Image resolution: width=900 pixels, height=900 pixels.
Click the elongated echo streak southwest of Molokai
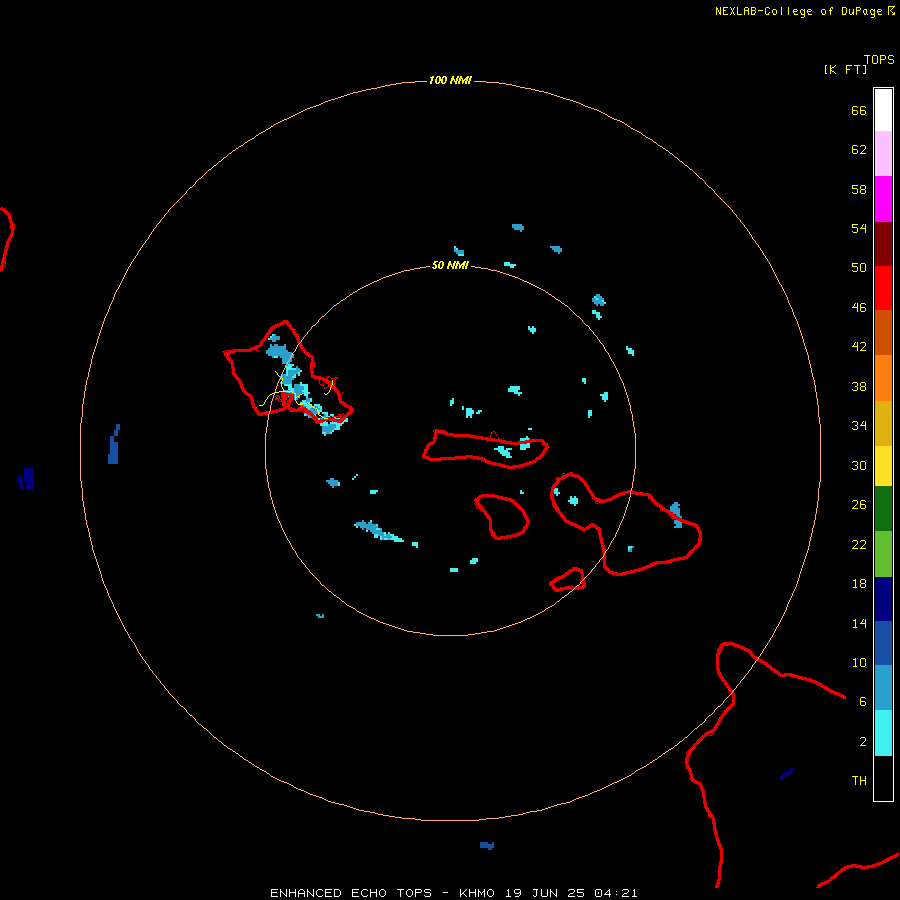[x=379, y=531]
